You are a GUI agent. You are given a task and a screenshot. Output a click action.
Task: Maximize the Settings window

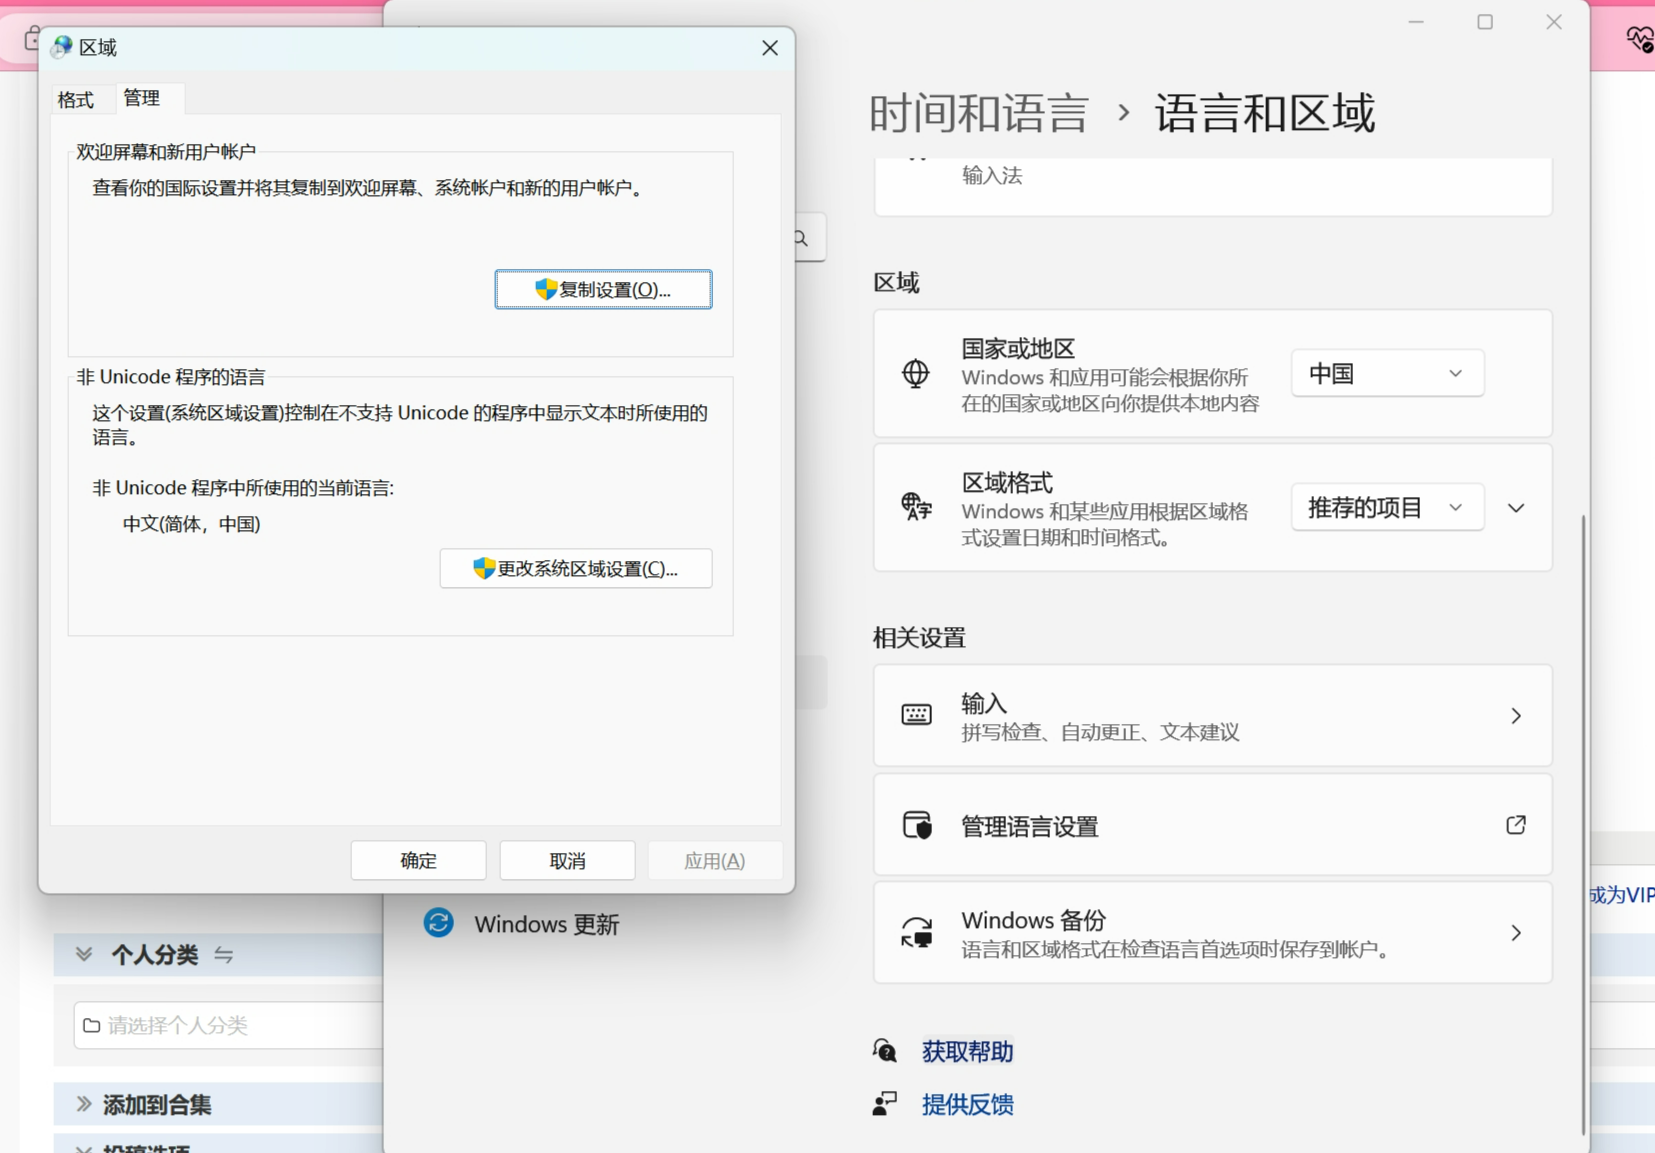click(x=1485, y=22)
